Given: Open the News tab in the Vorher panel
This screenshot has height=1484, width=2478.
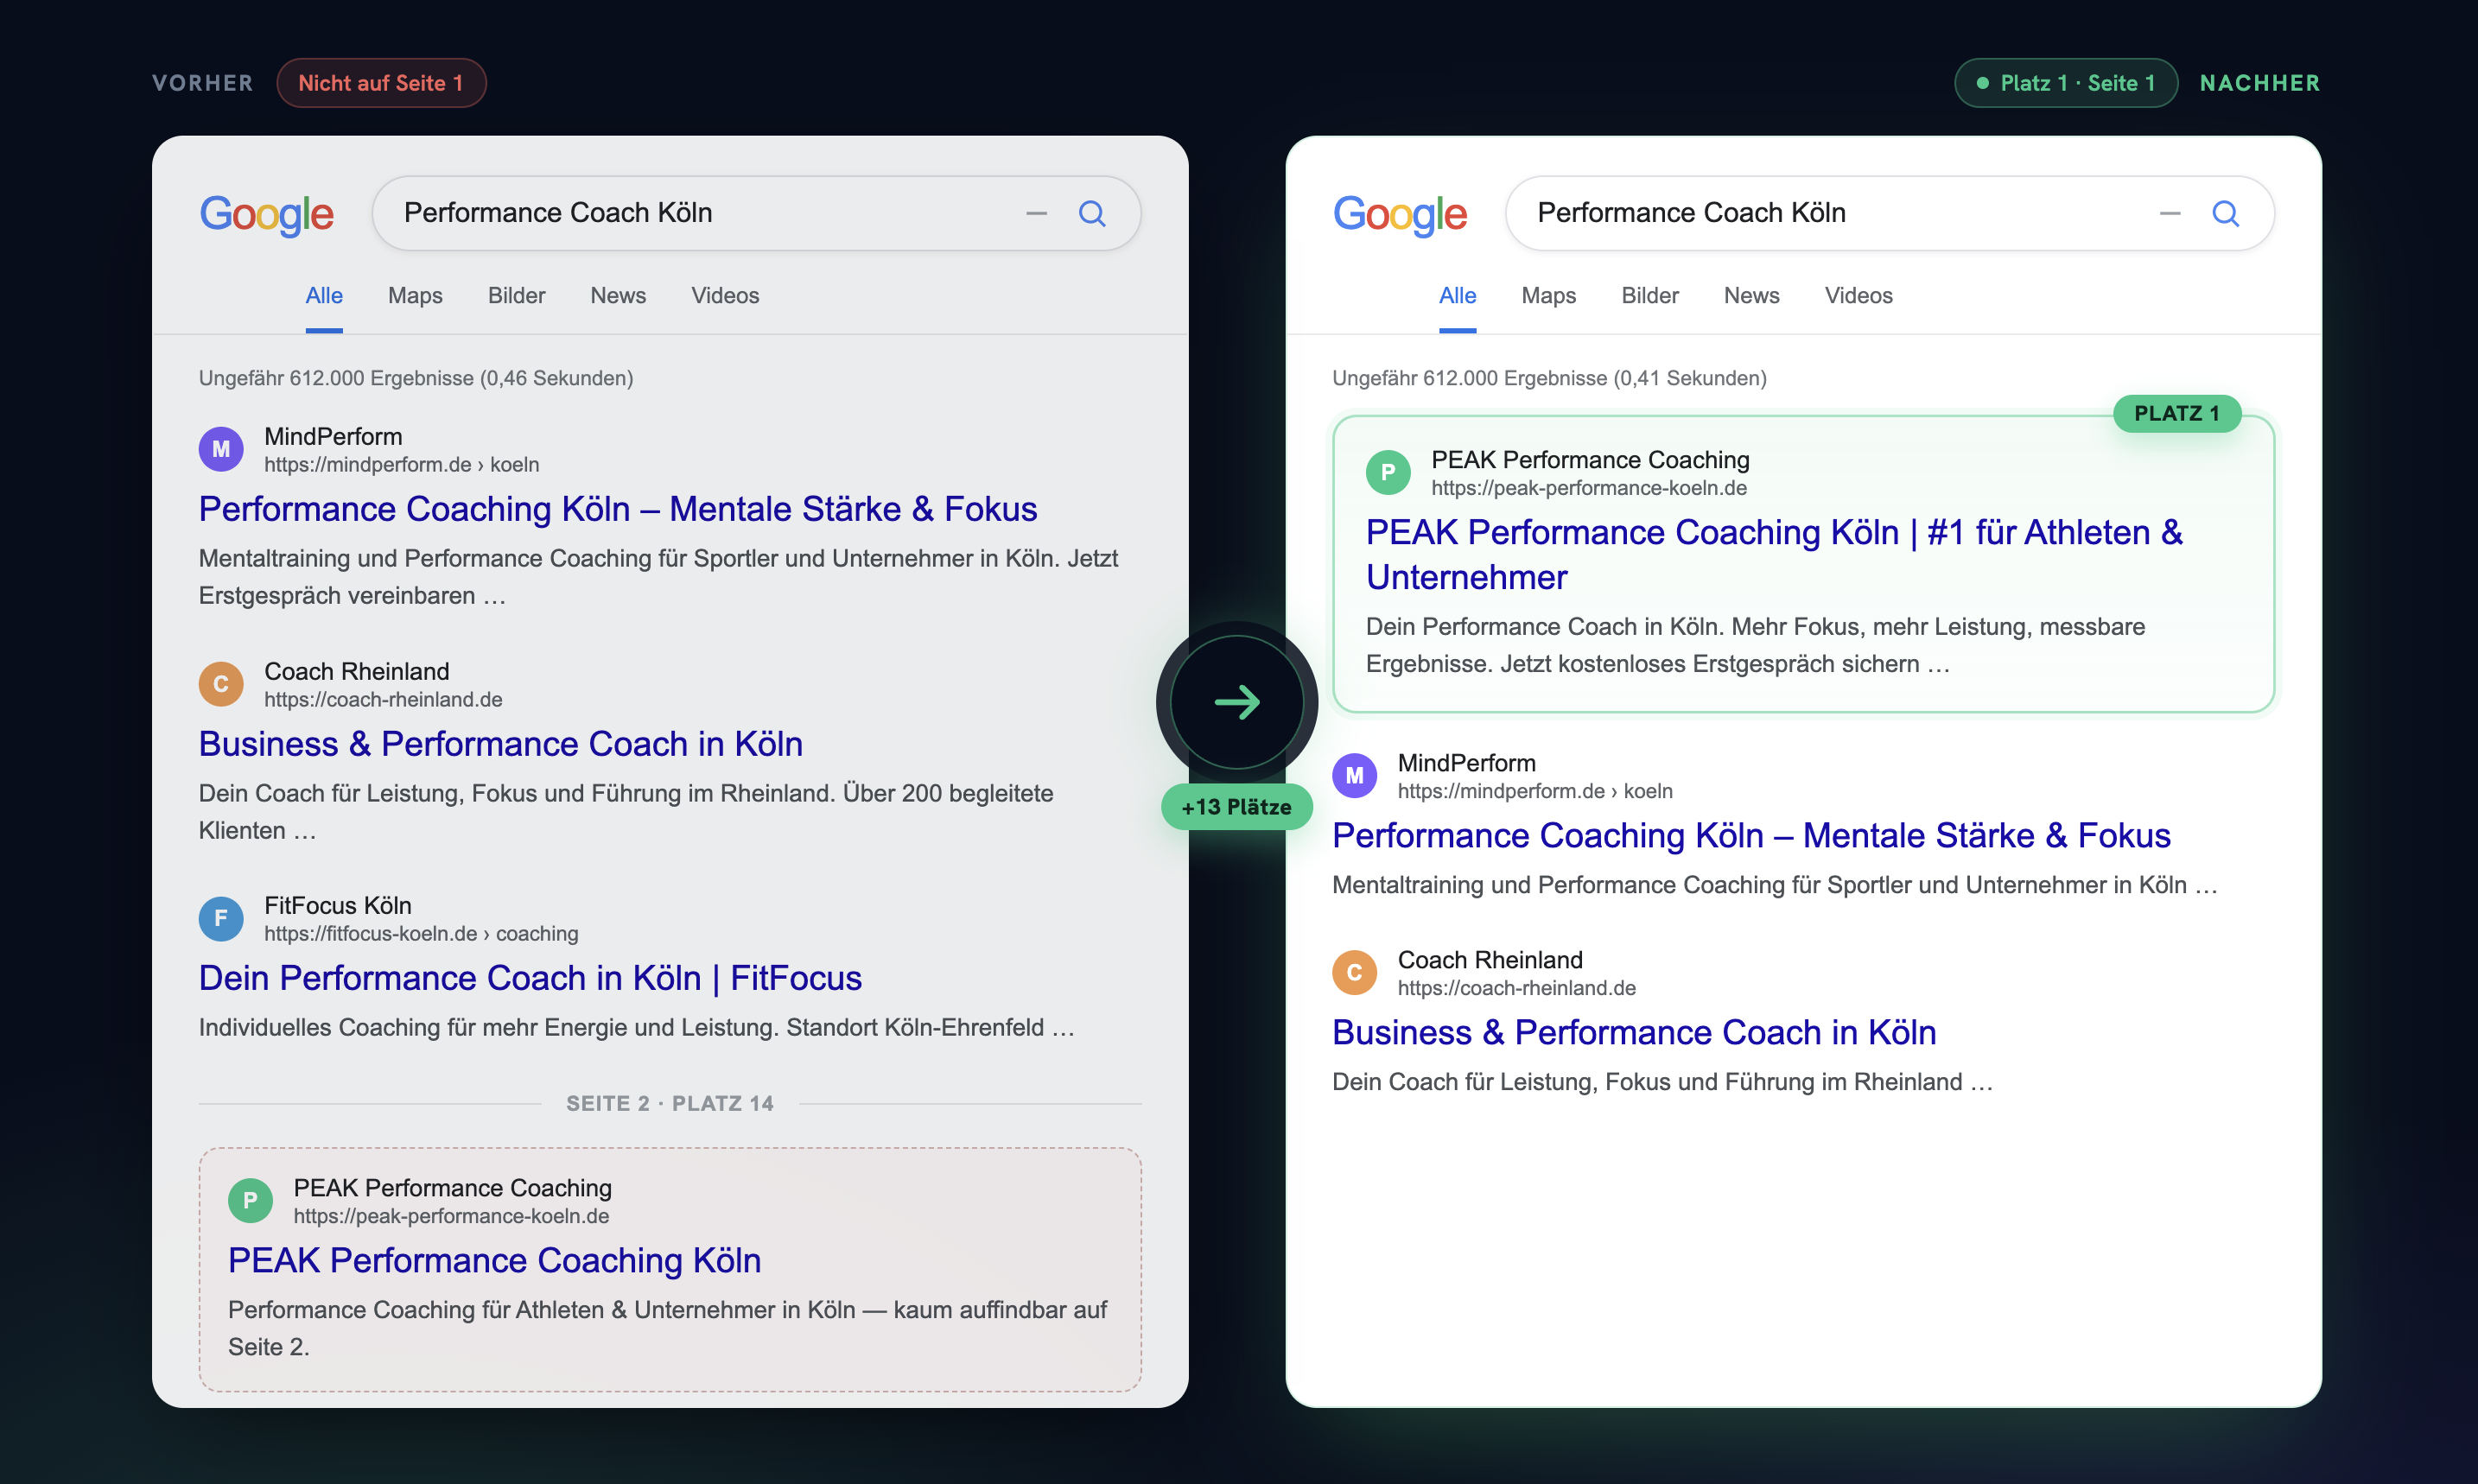Looking at the screenshot, I should tap(618, 295).
